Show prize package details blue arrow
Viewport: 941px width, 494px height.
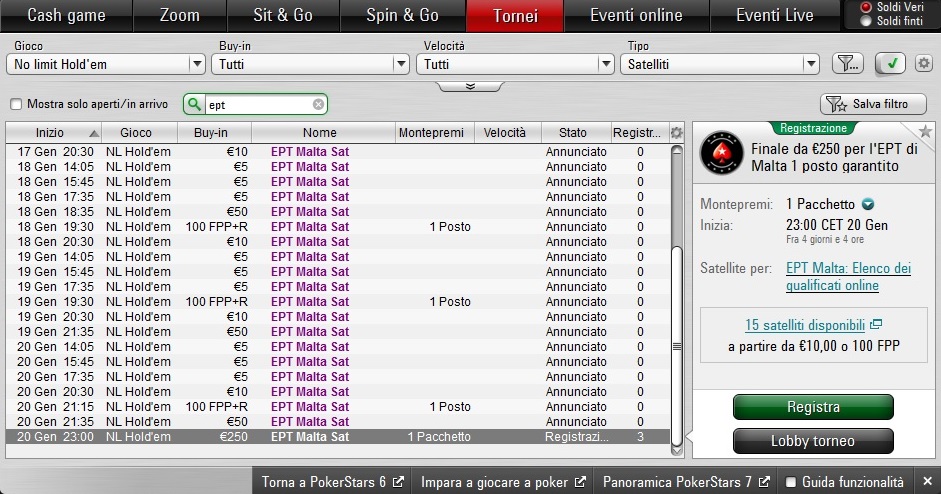coord(868,204)
